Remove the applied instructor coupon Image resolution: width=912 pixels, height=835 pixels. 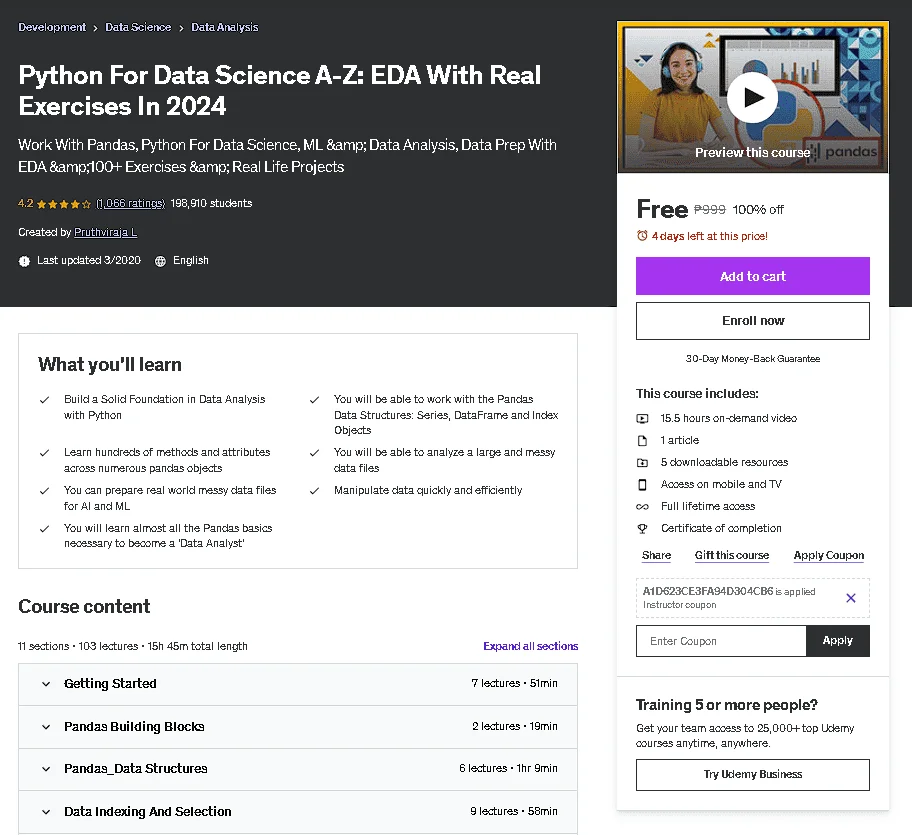point(850,598)
